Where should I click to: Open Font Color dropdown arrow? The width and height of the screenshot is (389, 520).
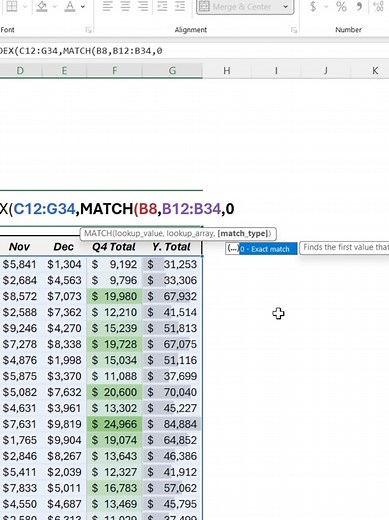[x=83, y=6]
